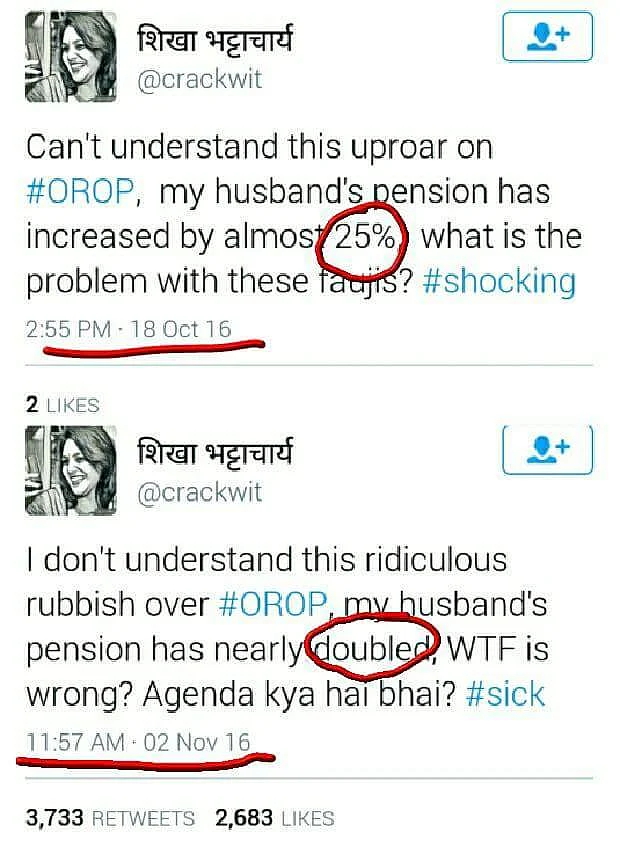The image size is (620, 847).
Task: Open profile picture on the first tweet
Action: pos(71,57)
